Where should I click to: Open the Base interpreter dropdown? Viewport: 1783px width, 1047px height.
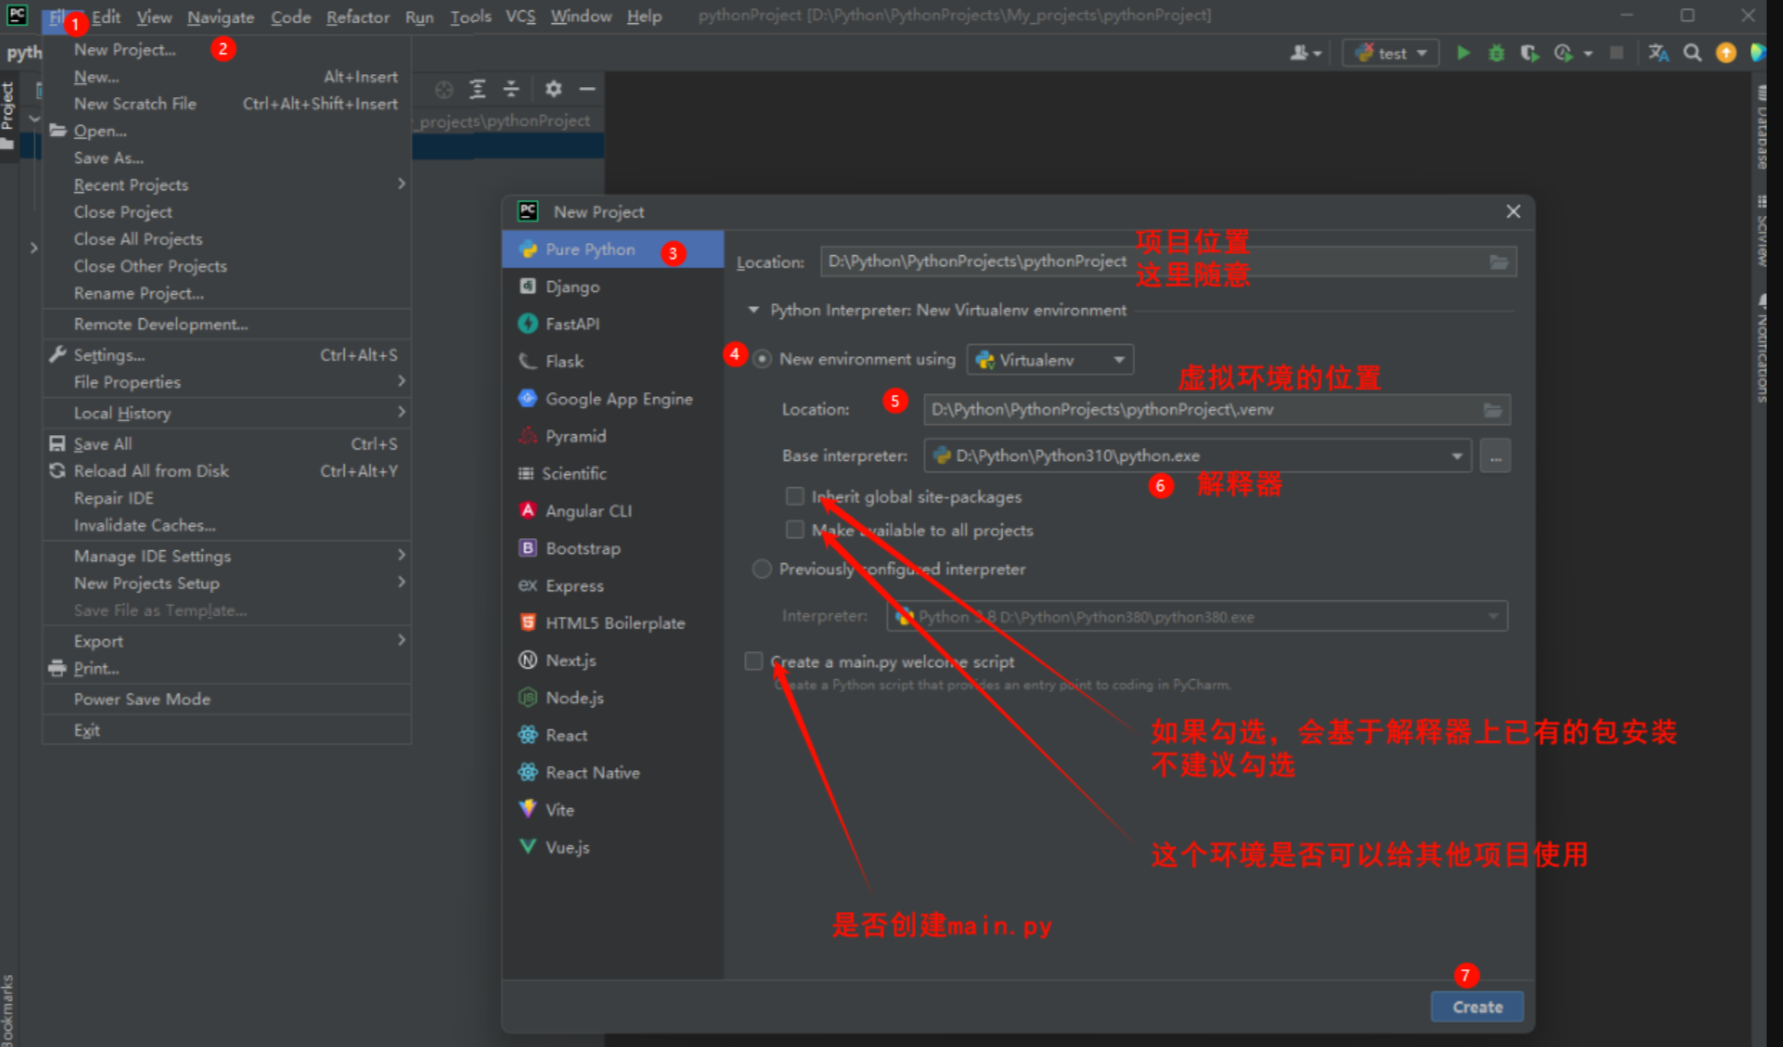point(1197,456)
